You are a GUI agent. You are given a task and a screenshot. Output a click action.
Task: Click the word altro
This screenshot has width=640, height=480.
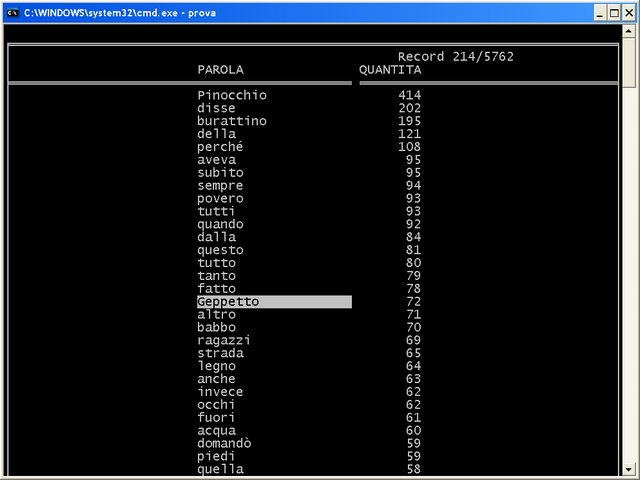(x=216, y=315)
